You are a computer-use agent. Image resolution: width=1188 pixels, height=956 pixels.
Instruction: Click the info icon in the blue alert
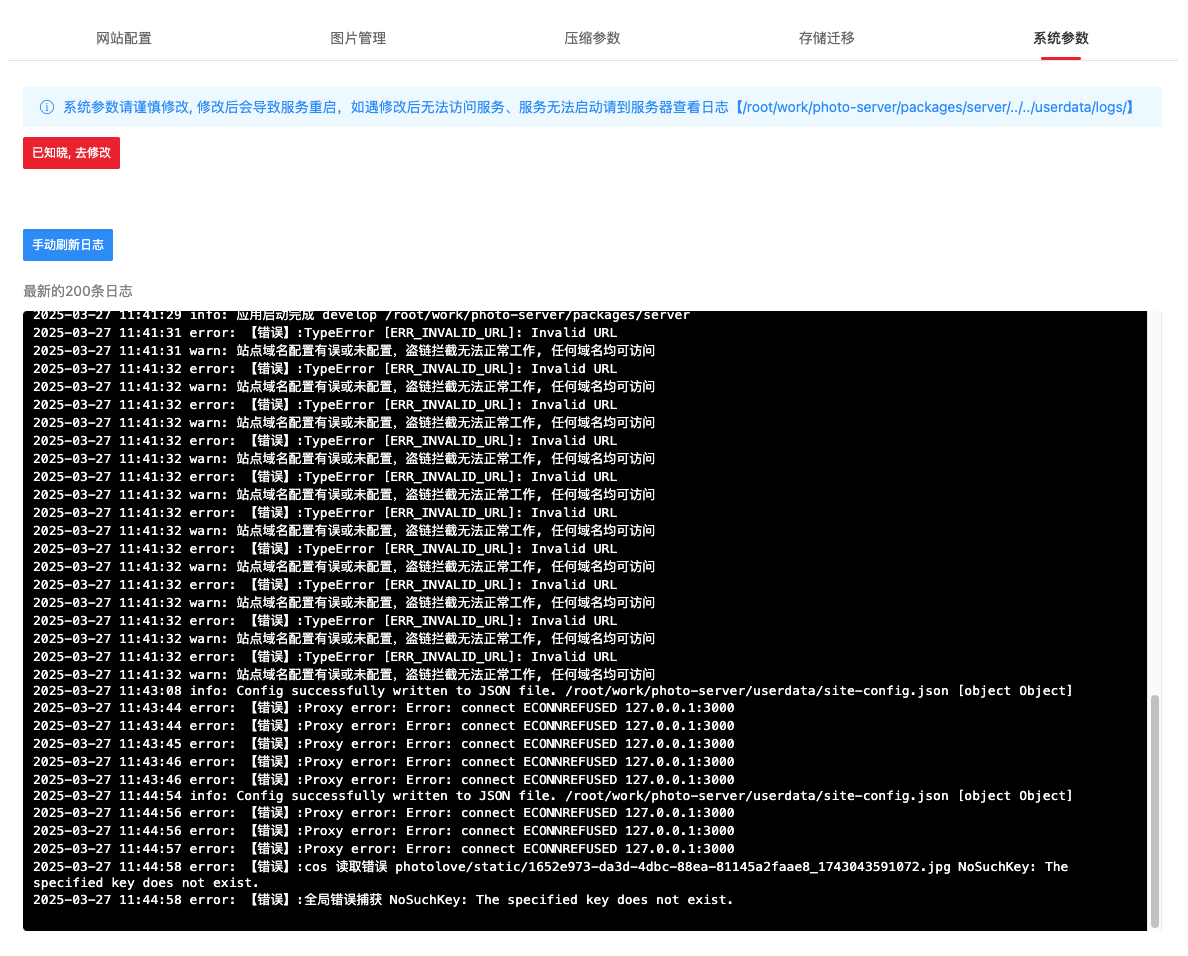coord(47,107)
